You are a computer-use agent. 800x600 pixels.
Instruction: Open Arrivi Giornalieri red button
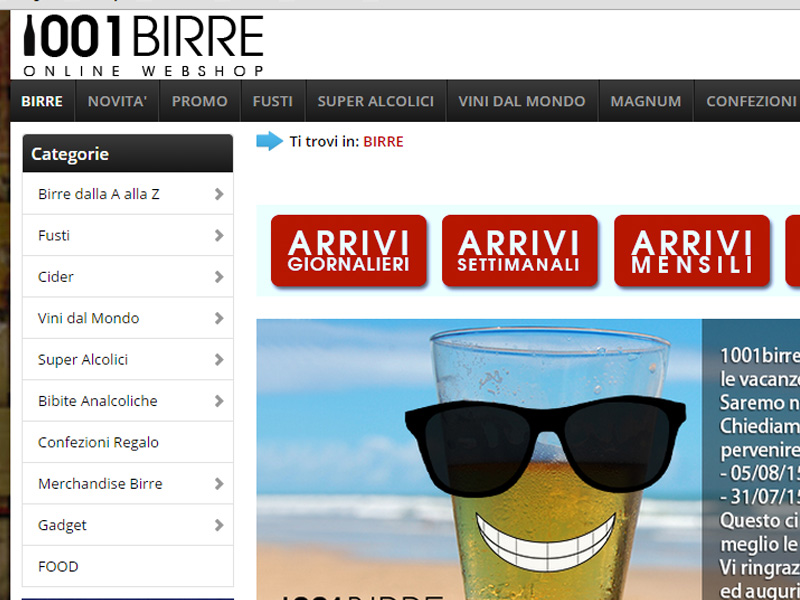tap(348, 251)
